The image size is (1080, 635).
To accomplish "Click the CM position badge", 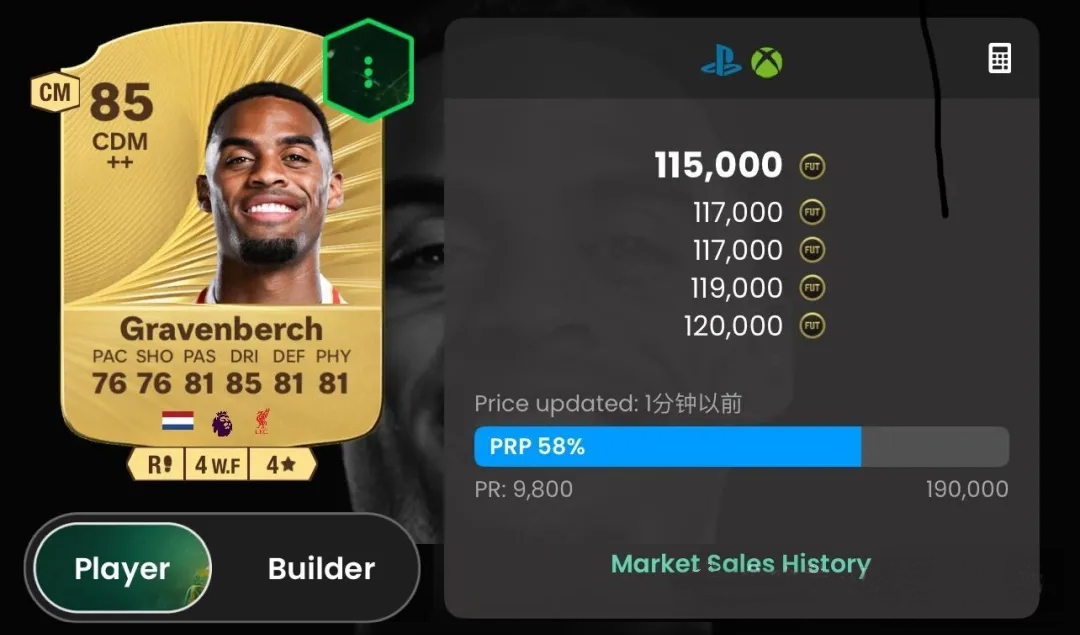I will point(55,92).
